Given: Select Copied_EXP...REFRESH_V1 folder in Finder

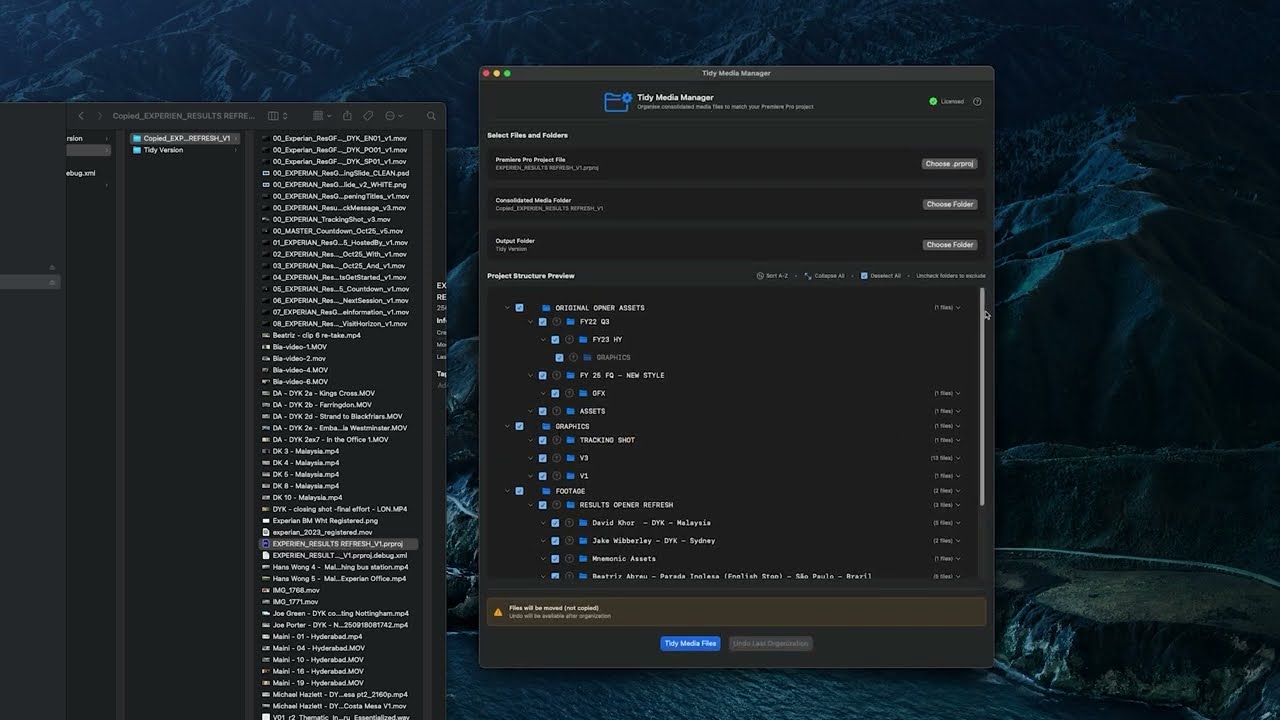Looking at the screenshot, I should [185, 138].
